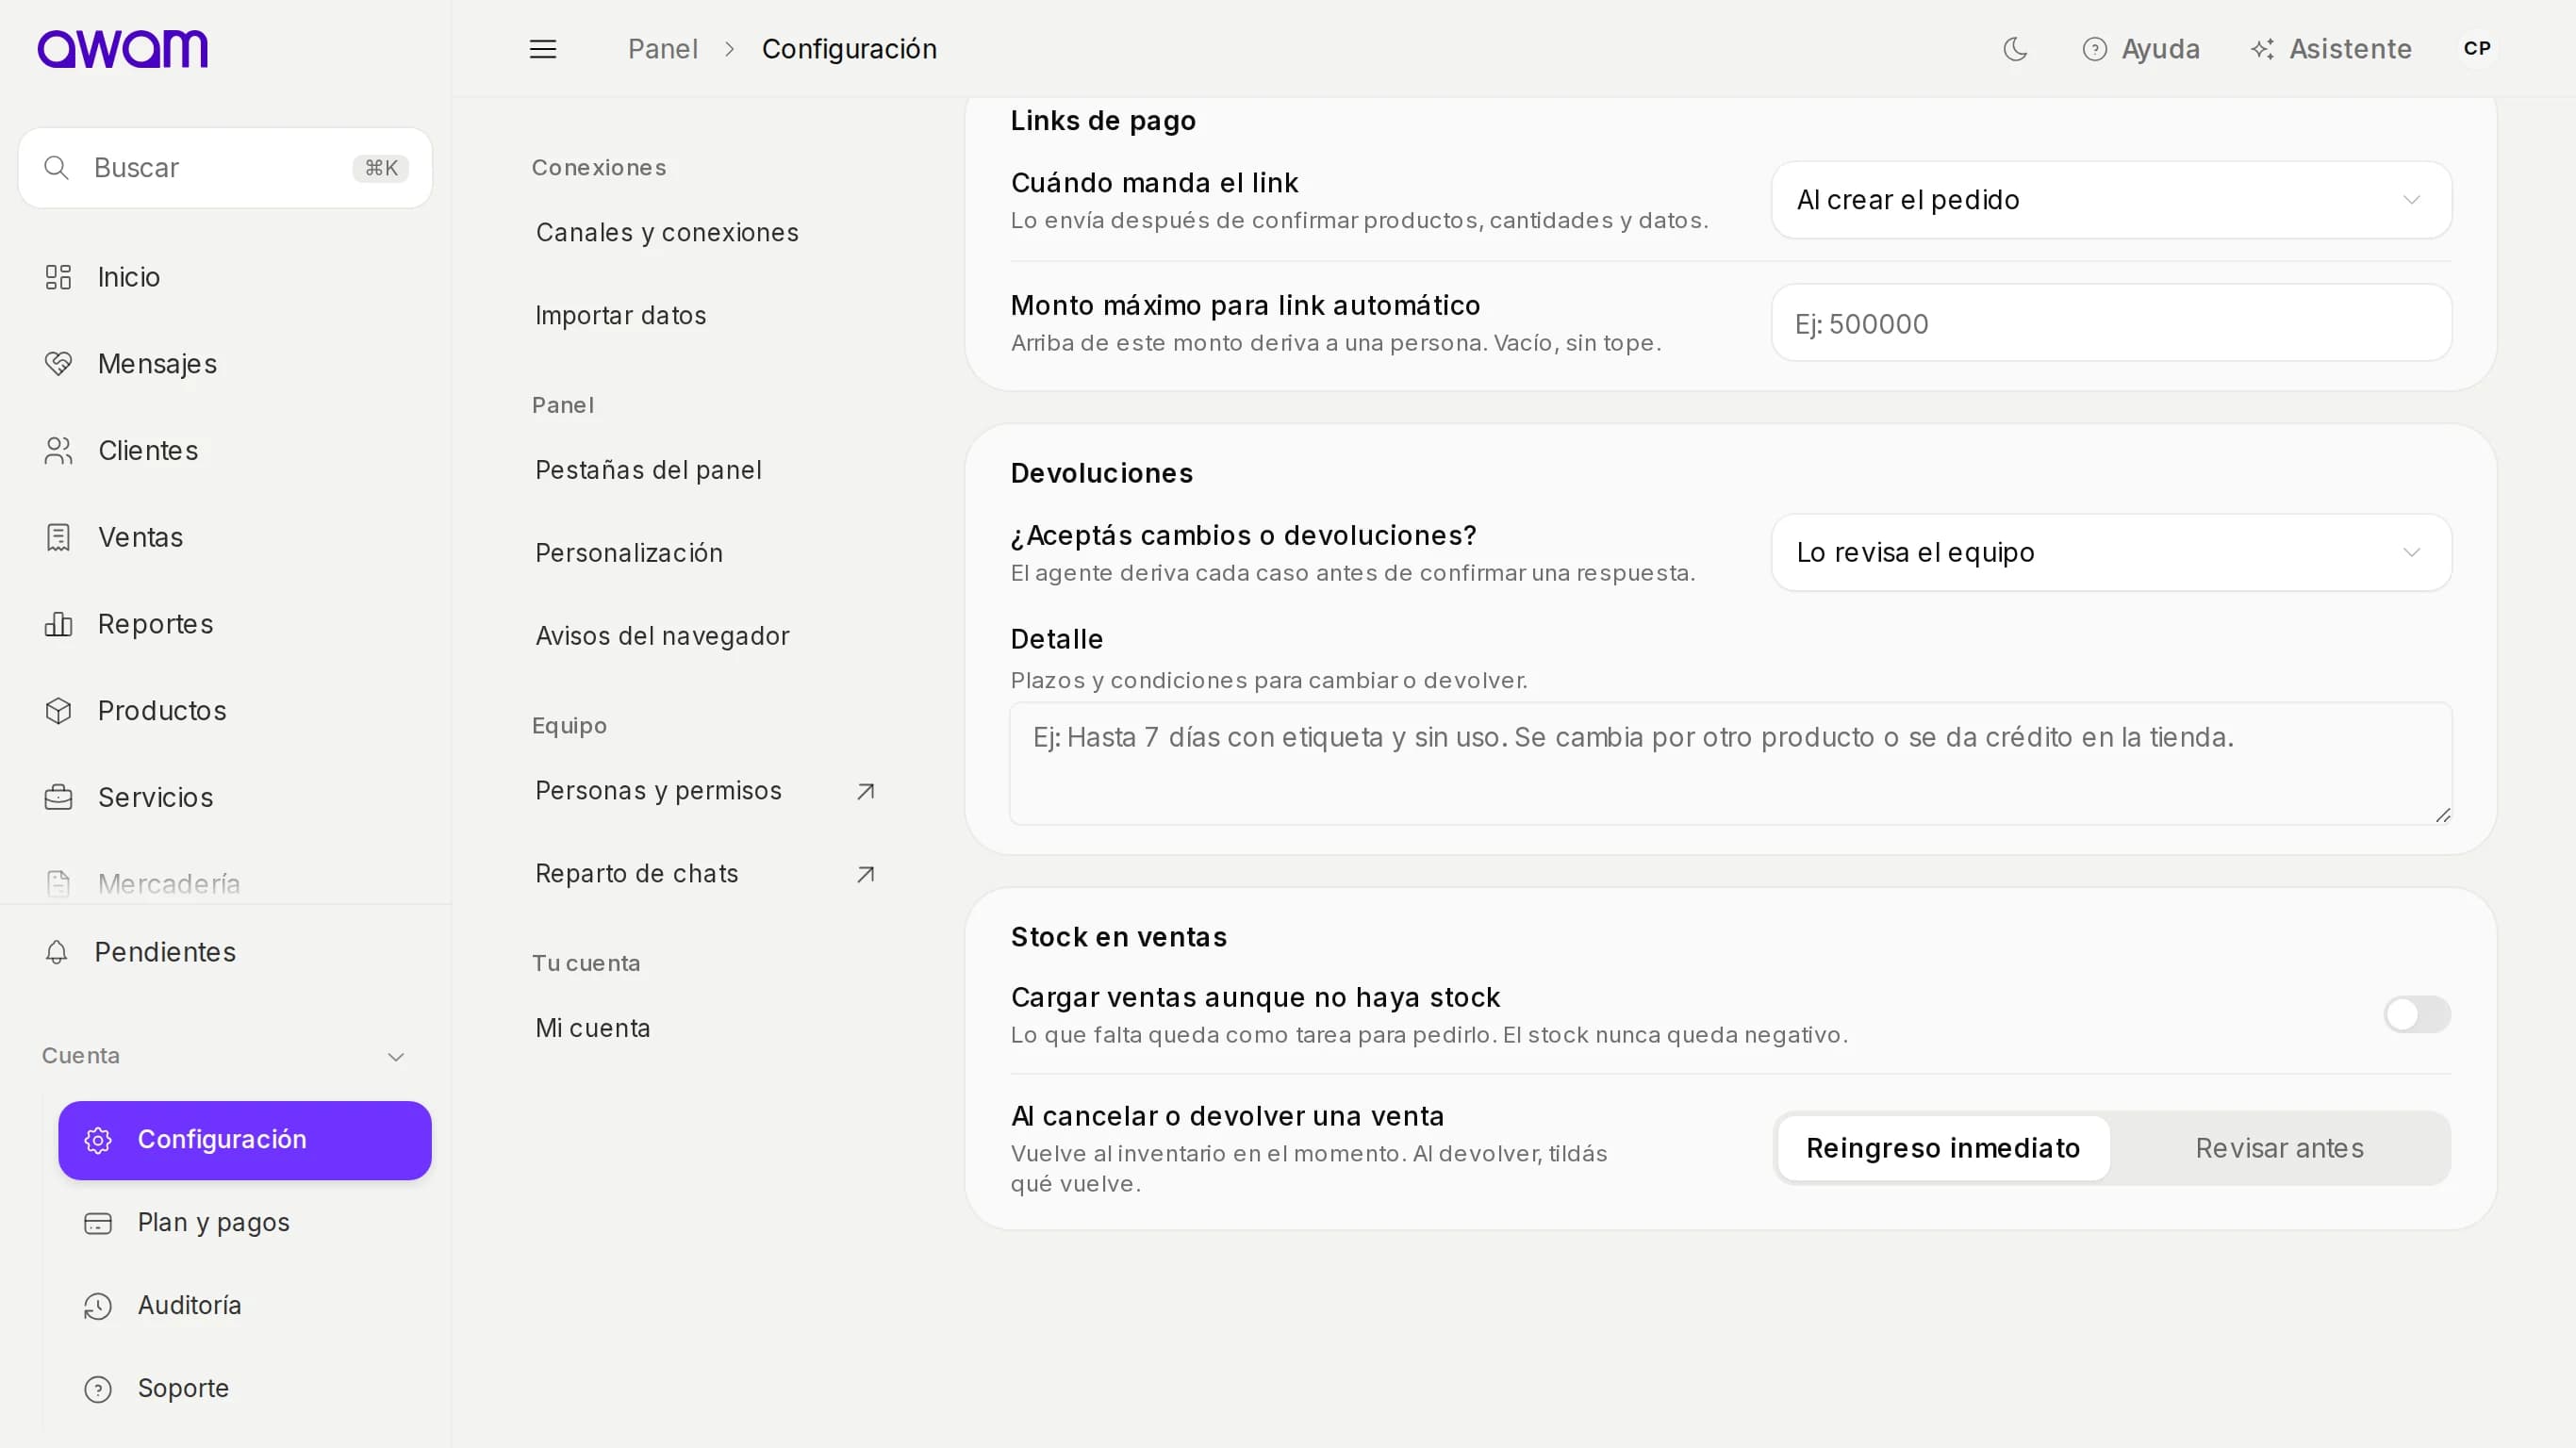Image resolution: width=2576 pixels, height=1448 pixels.
Task: Click the Mensajes heart chat icon
Action: 58,364
